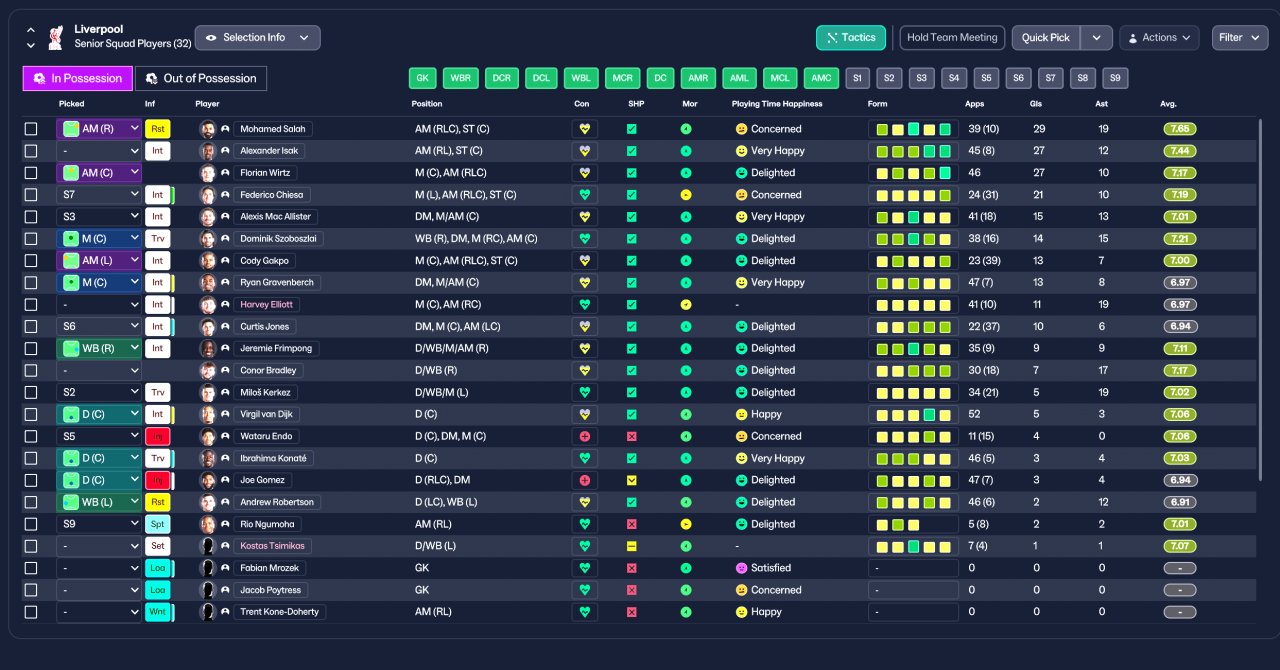Screen dimensions: 1280x670
Task: Select the In Possession tab
Action: (x=77, y=78)
